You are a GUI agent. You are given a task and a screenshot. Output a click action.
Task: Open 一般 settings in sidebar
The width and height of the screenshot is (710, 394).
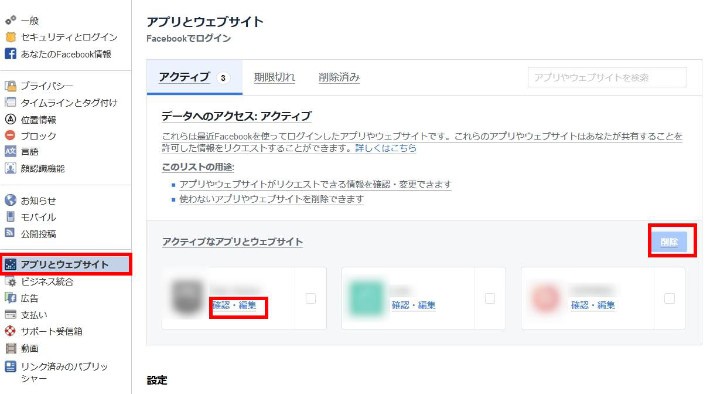coord(30,21)
